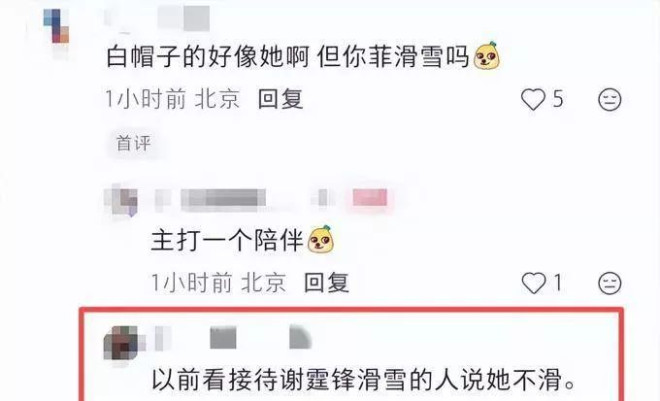The width and height of the screenshot is (660, 401).
Task: Tap the emoji in the top comment
Action: click(x=487, y=56)
